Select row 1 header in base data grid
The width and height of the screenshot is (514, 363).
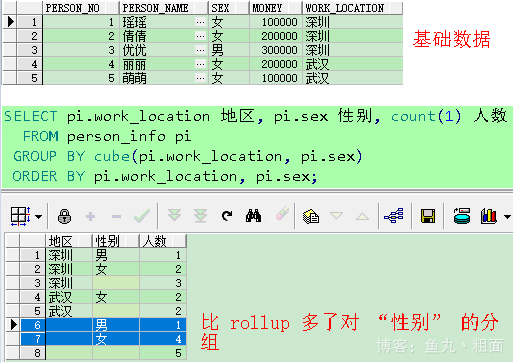pyautogui.click(x=29, y=22)
